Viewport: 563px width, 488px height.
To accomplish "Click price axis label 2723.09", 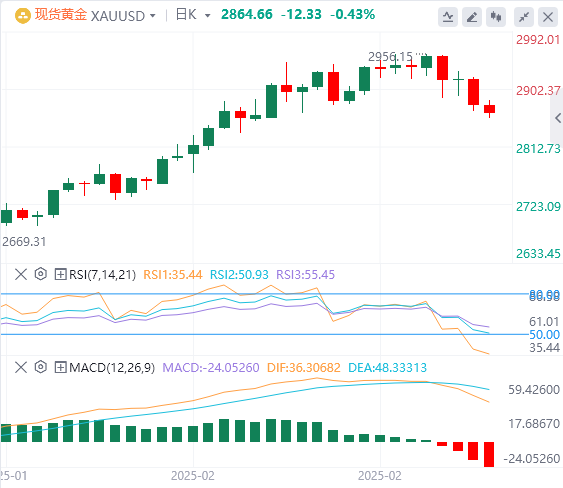I will point(538,207).
